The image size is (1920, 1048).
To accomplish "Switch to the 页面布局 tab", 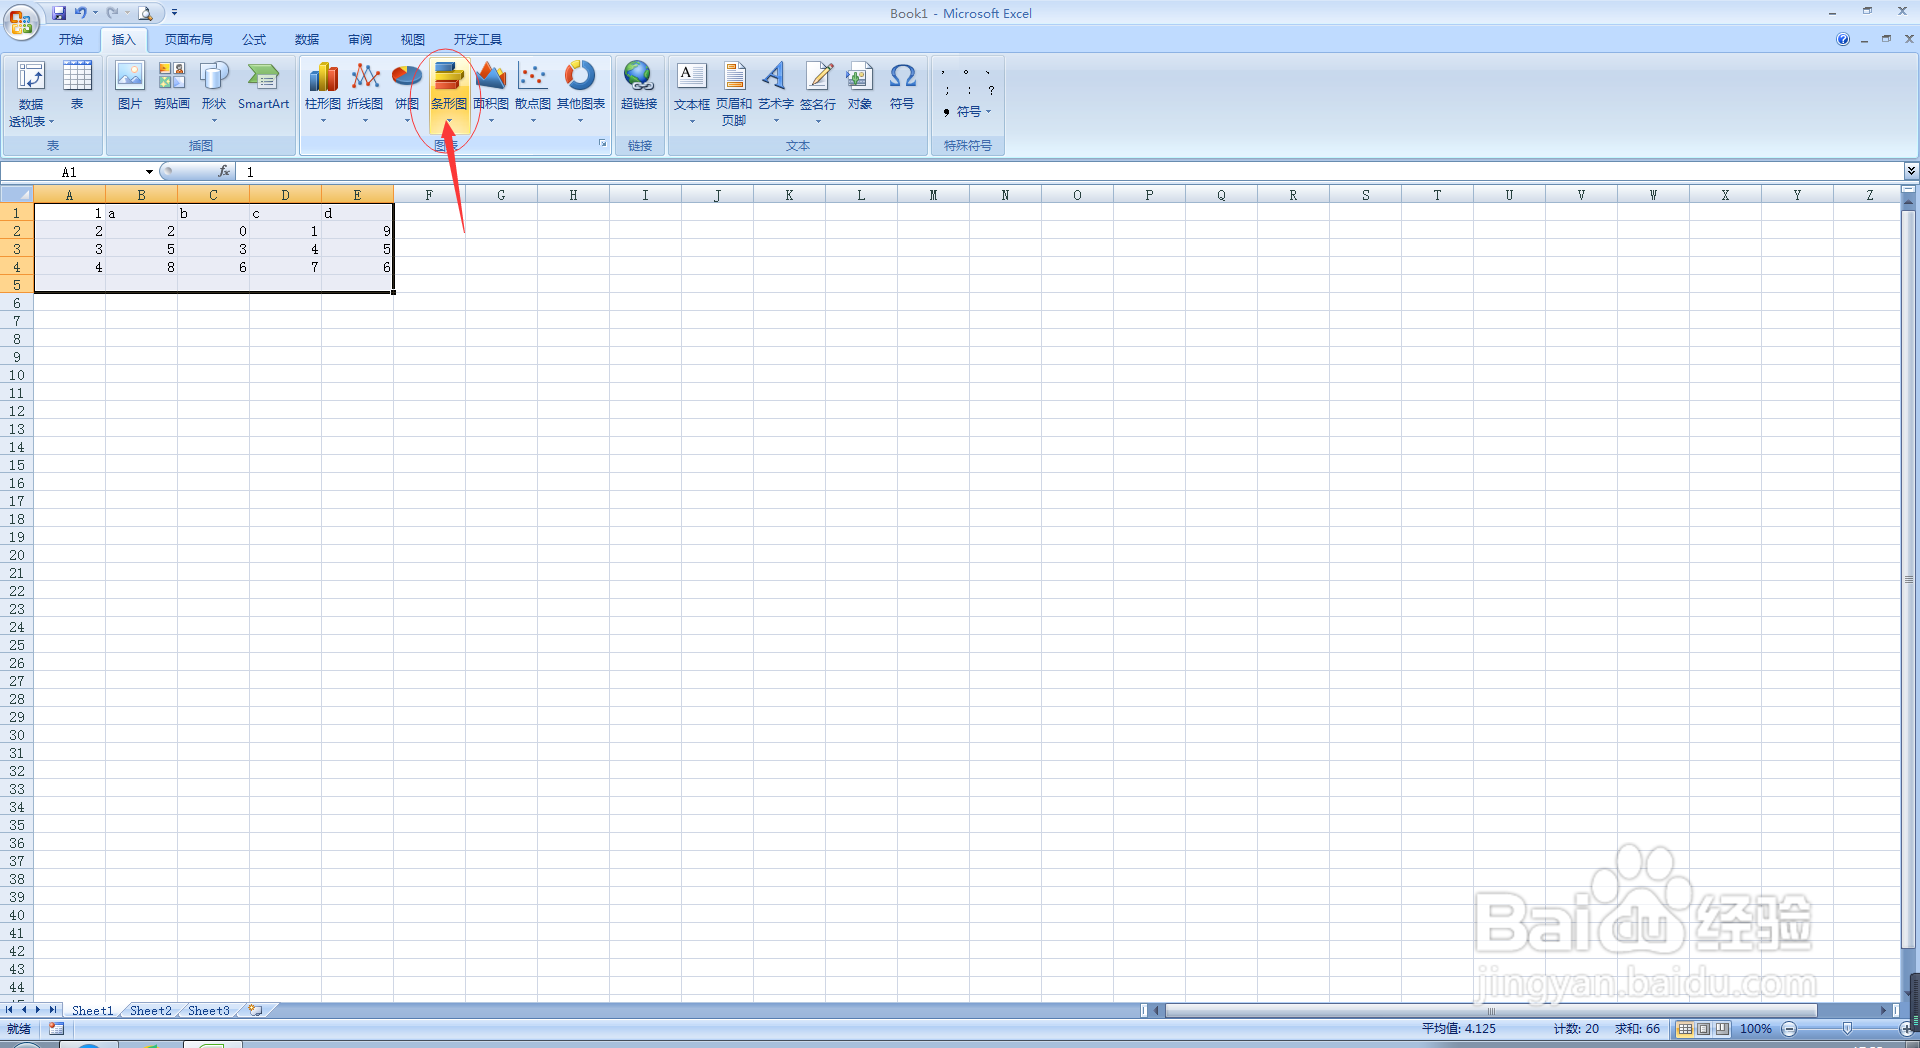I will click(189, 40).
